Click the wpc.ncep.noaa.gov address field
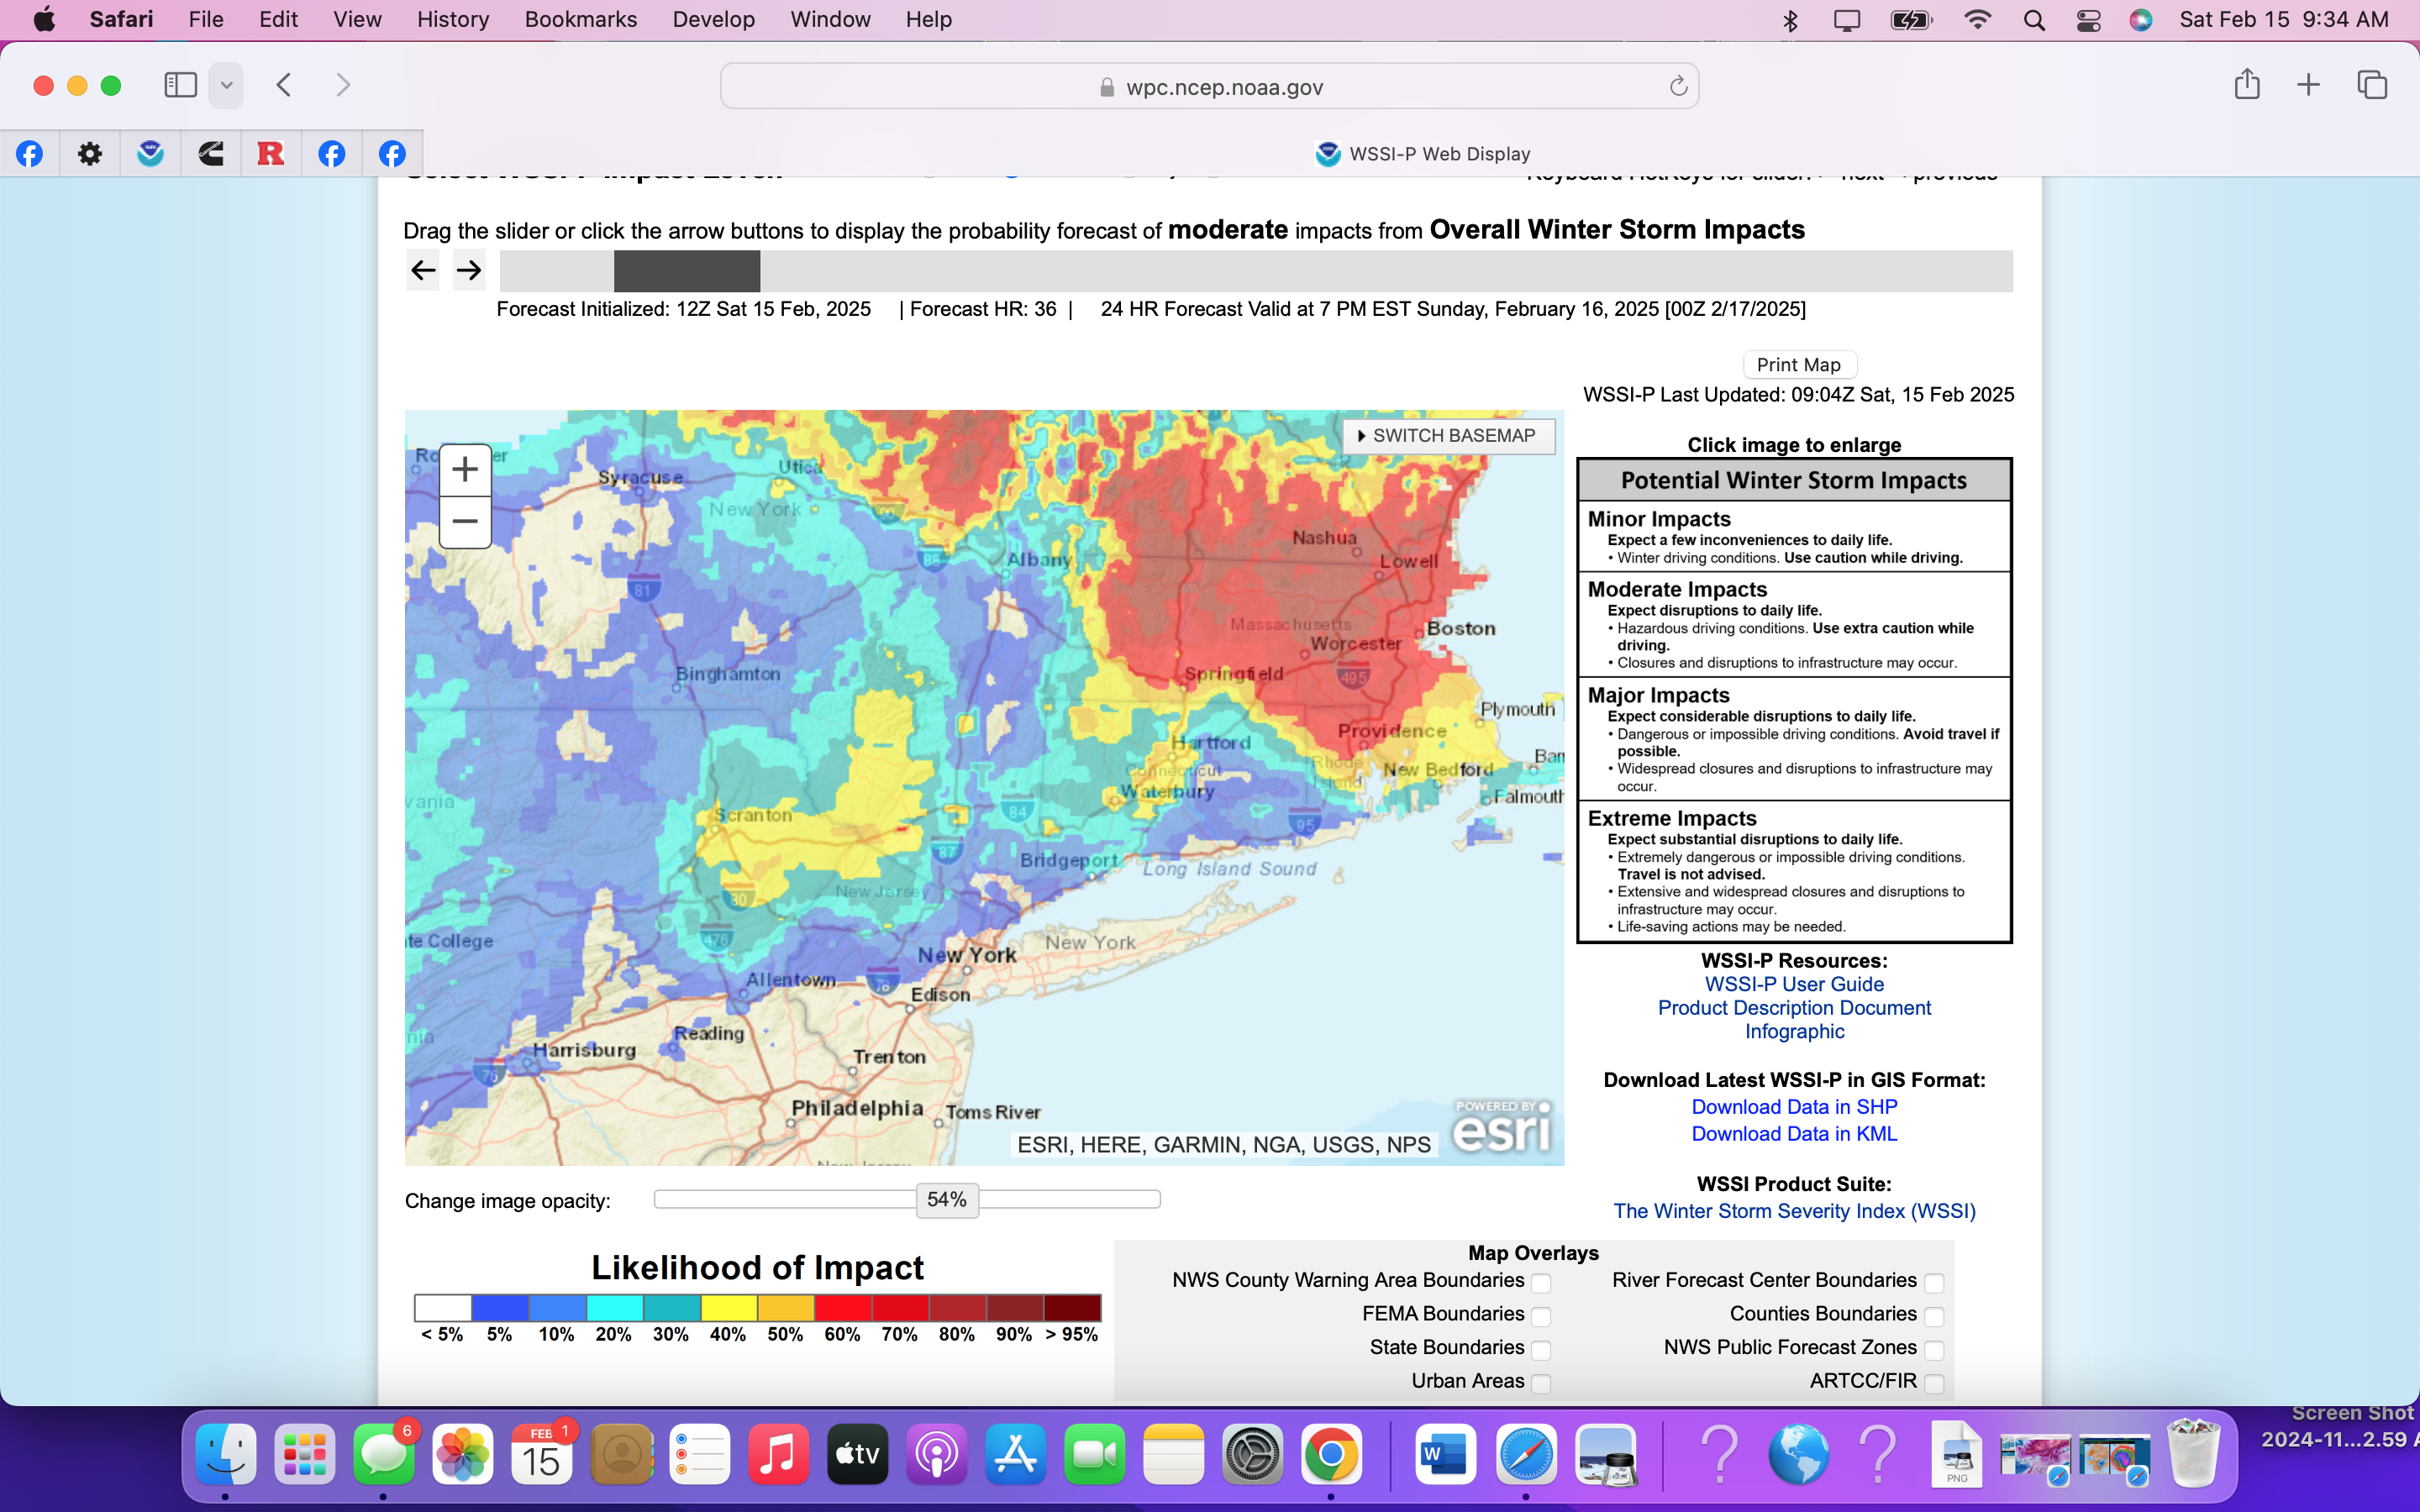The height and width of the screenshot is (1512, 2420). coord(1209,87)
